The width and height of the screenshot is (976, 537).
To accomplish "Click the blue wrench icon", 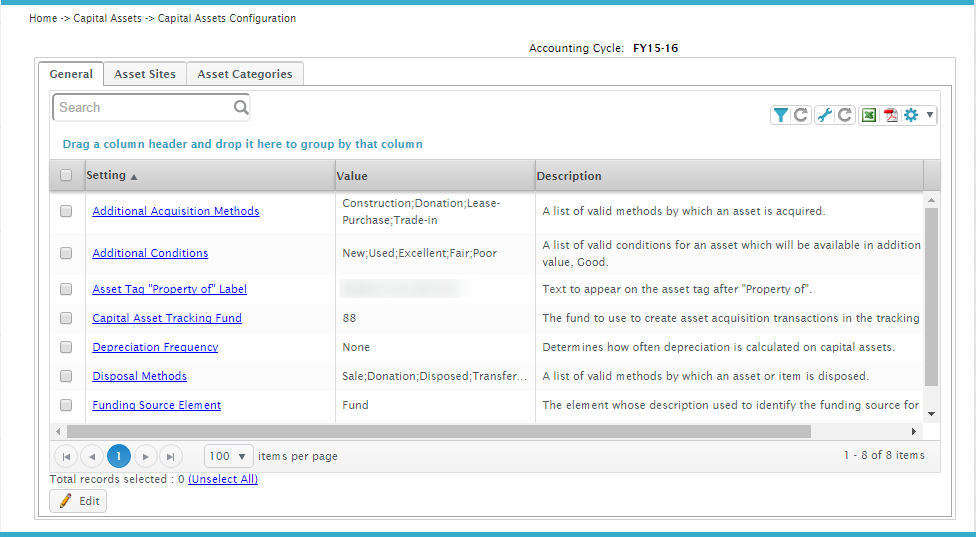I will (x=824, y=115).
